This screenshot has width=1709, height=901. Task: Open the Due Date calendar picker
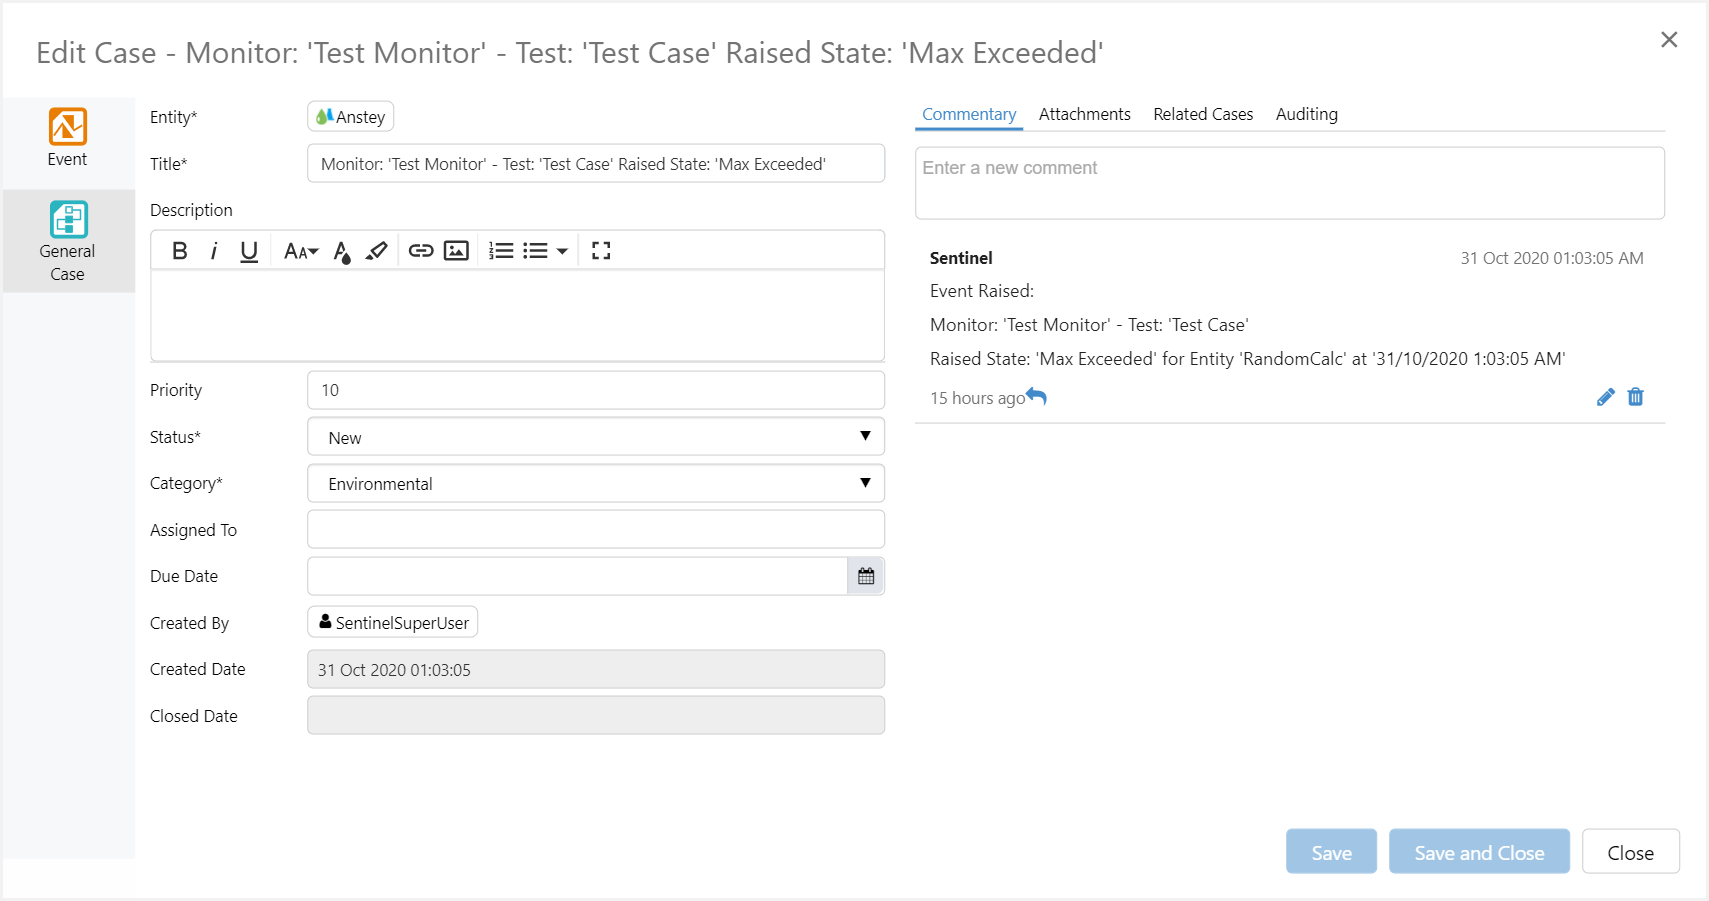click(x=866, y=576)
